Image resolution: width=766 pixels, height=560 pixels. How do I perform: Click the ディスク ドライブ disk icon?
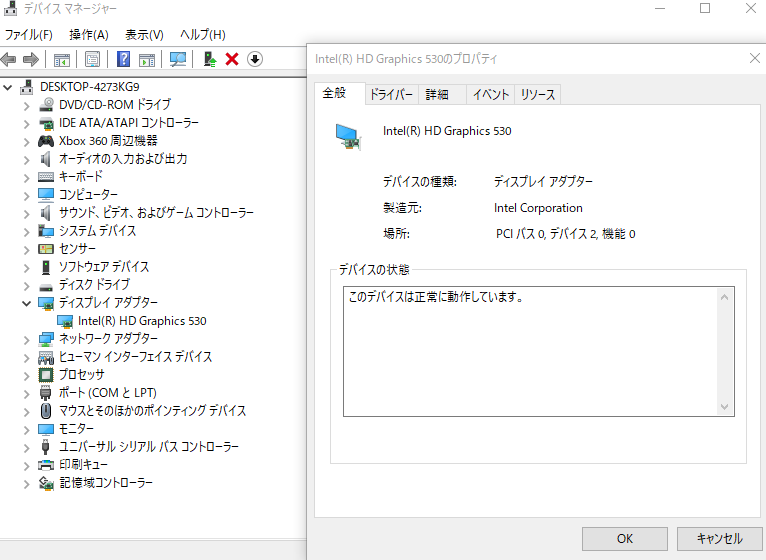point(46,287)
